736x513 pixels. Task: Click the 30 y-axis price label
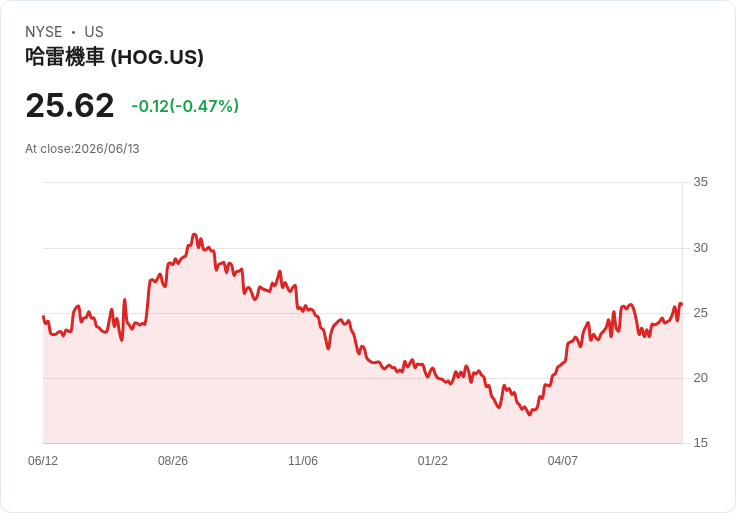coord(700,248)
